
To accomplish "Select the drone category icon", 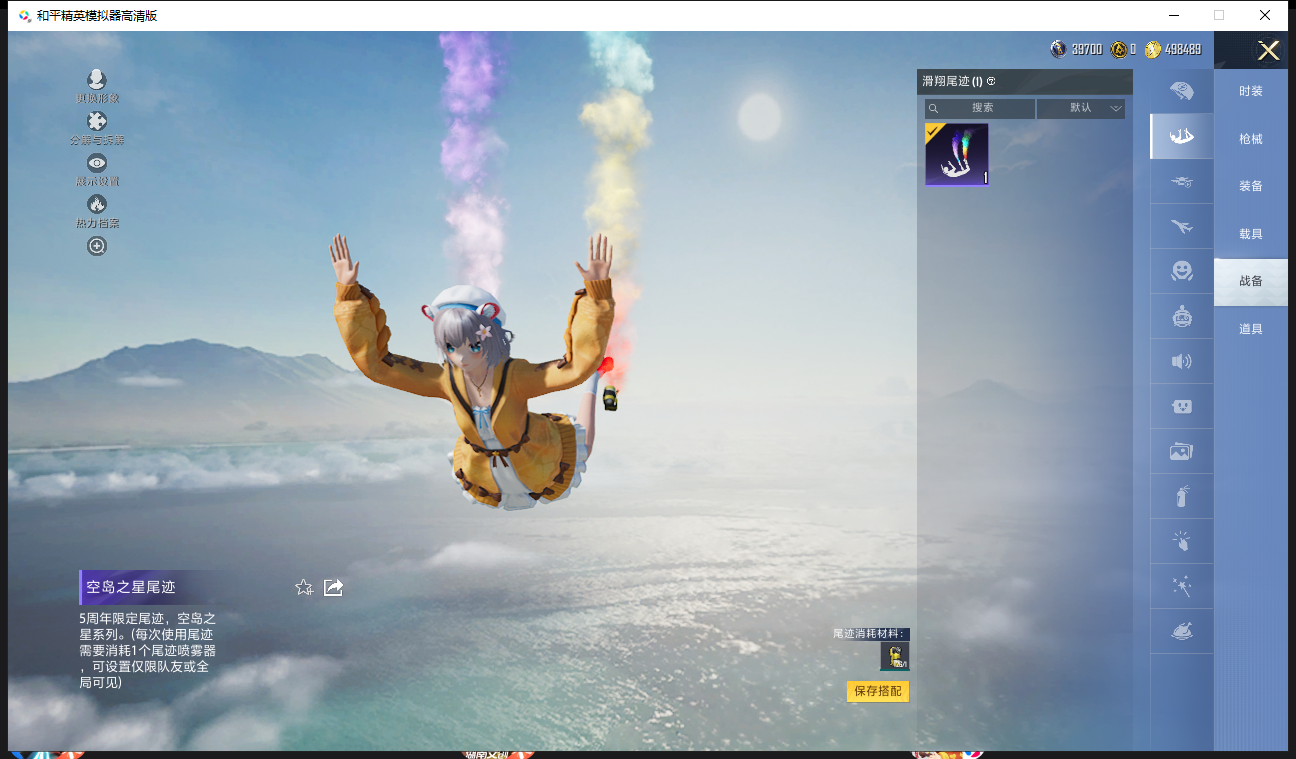I will [x=1181, y=181].
